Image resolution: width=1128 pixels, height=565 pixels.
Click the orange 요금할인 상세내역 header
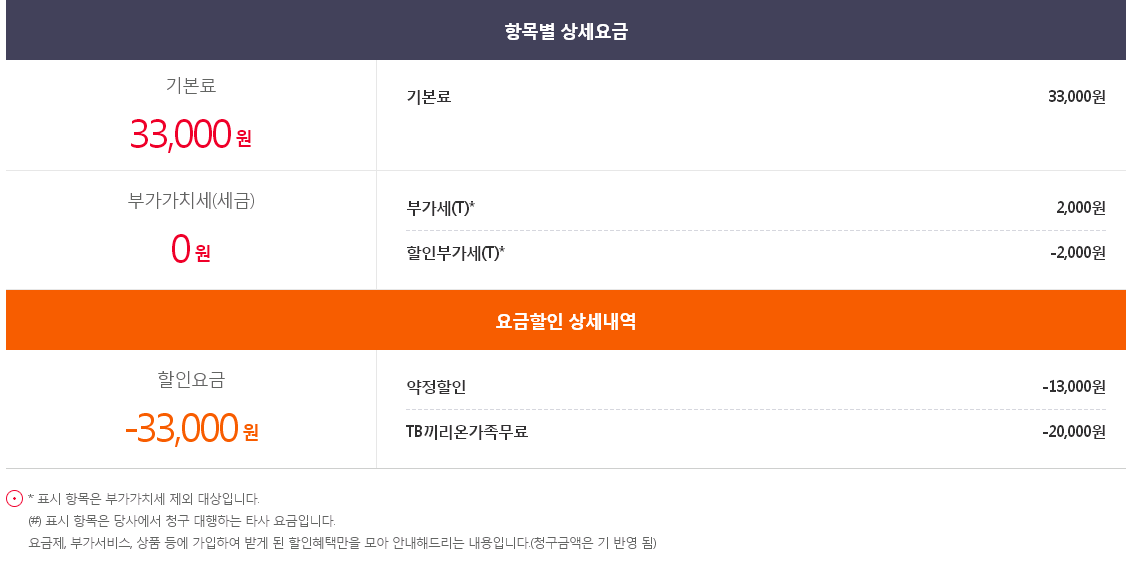(566, 321)
